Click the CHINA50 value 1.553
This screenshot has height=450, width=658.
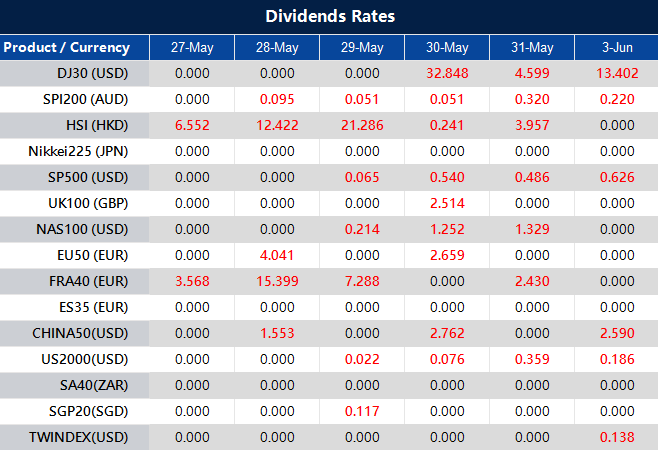277,333
